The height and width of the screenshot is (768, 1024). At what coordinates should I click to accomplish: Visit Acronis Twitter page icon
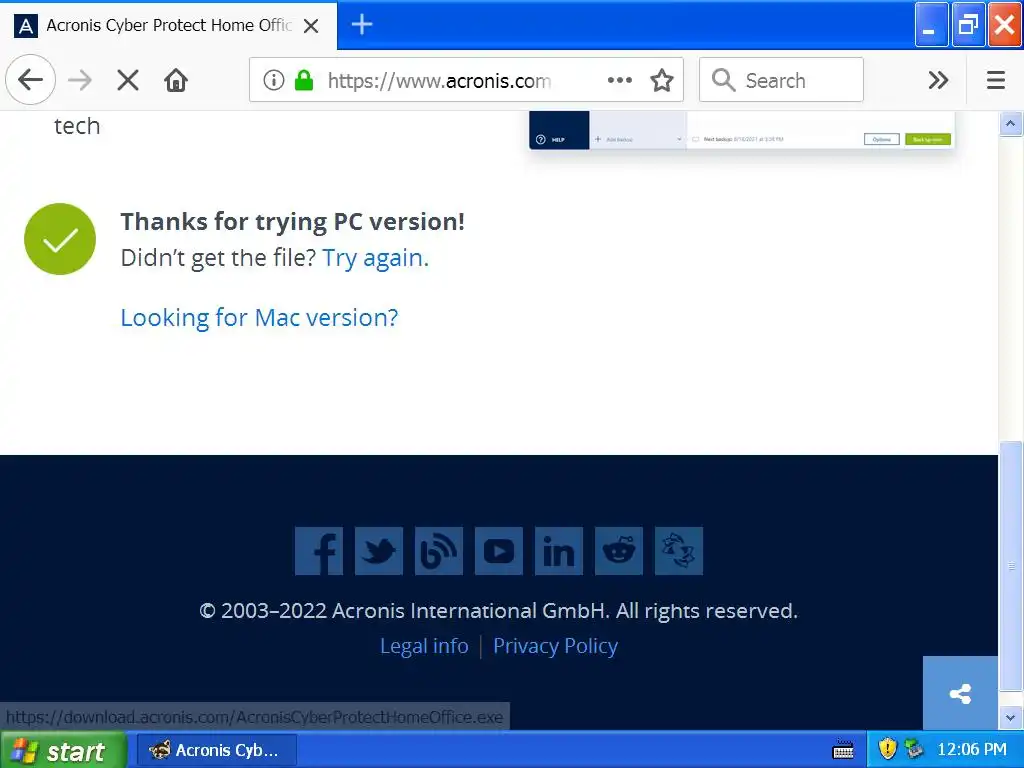coord(379,551)
